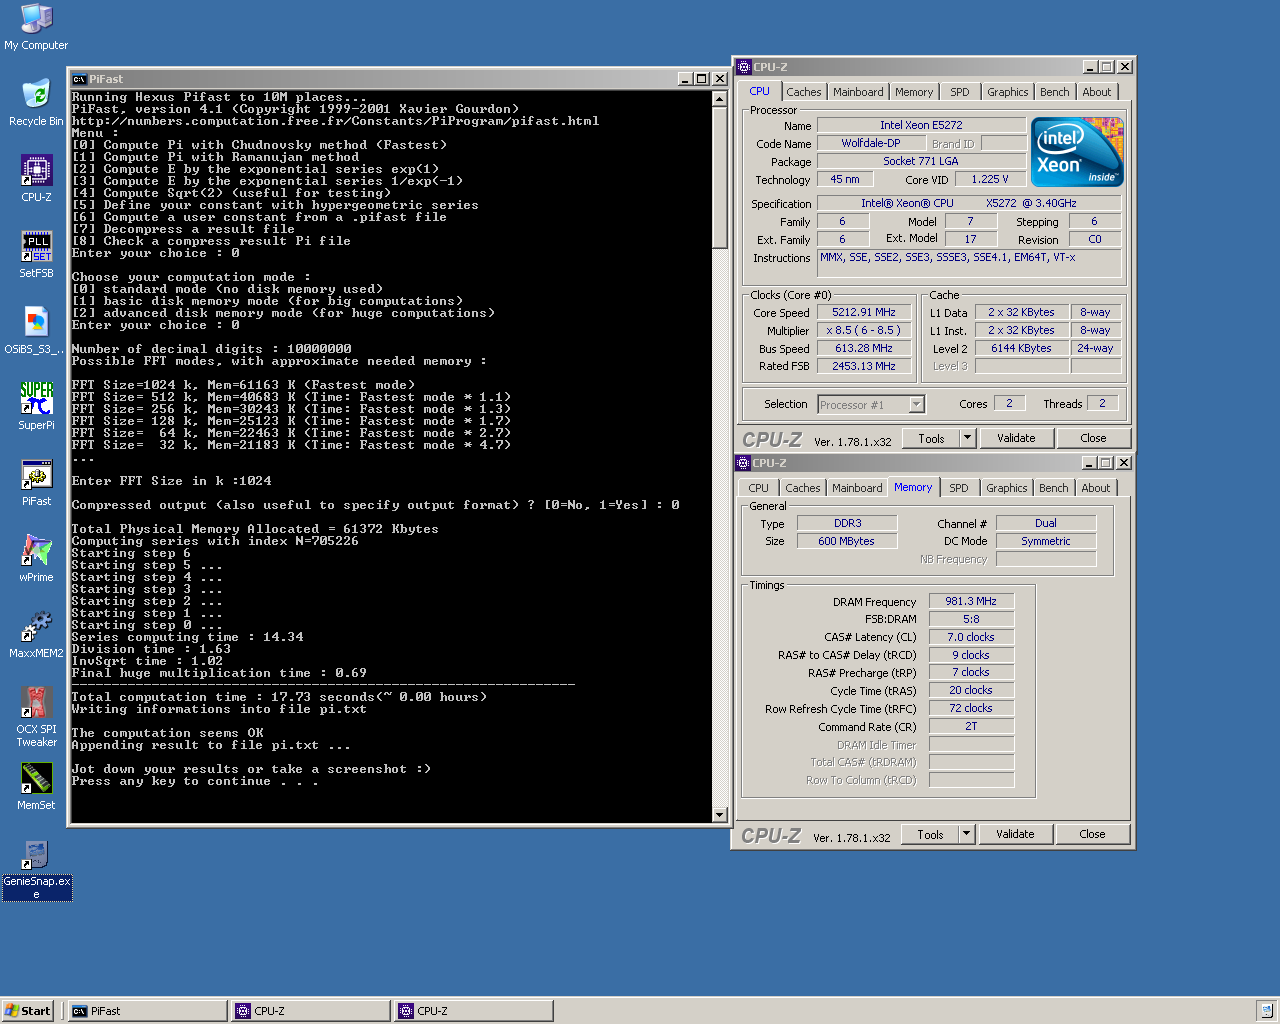
Task: Switch to first CPU-Z taskbar entry
Action: [x=311, y=1011]
